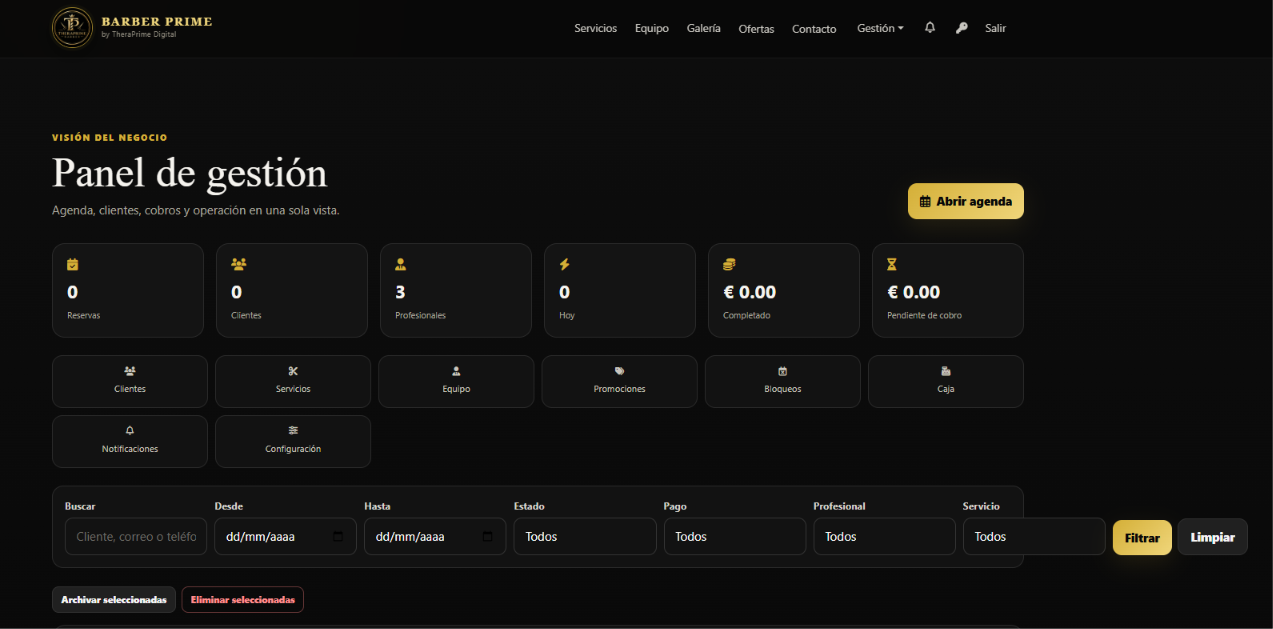Click the Hasta date input field

tap(435, 536)
